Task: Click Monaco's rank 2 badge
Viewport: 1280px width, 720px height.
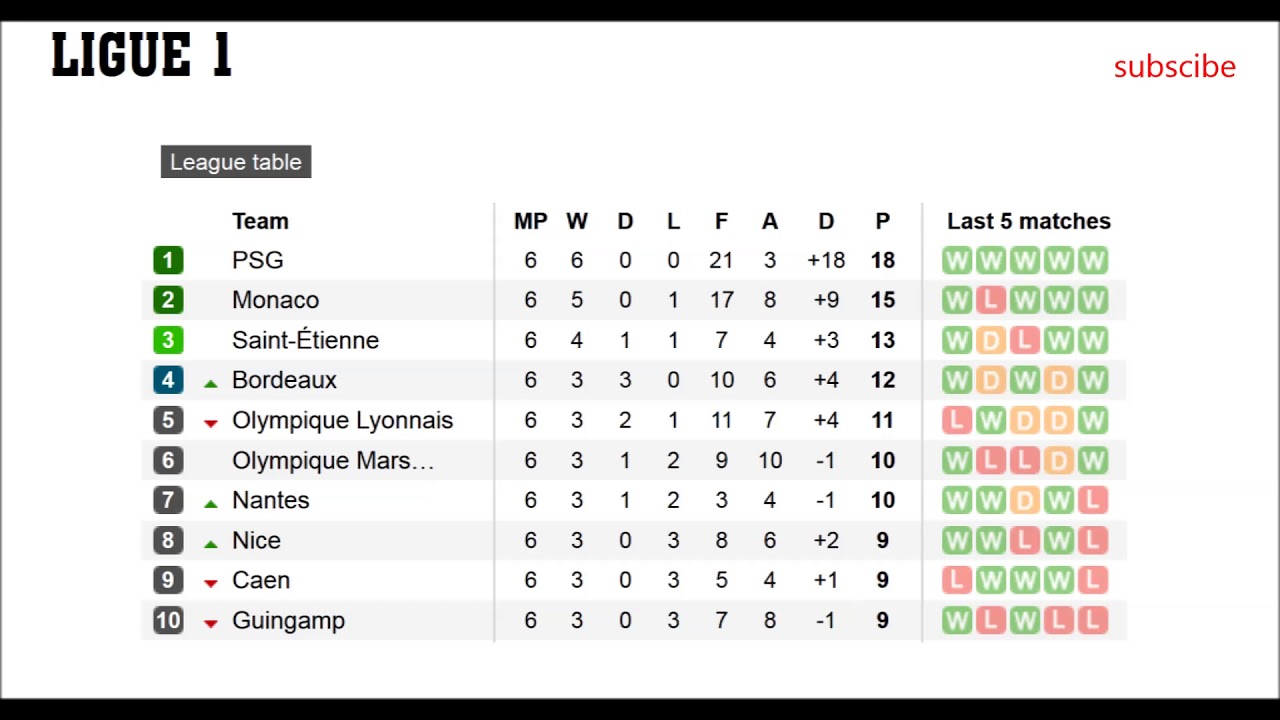Action: [x=168, y=300]
